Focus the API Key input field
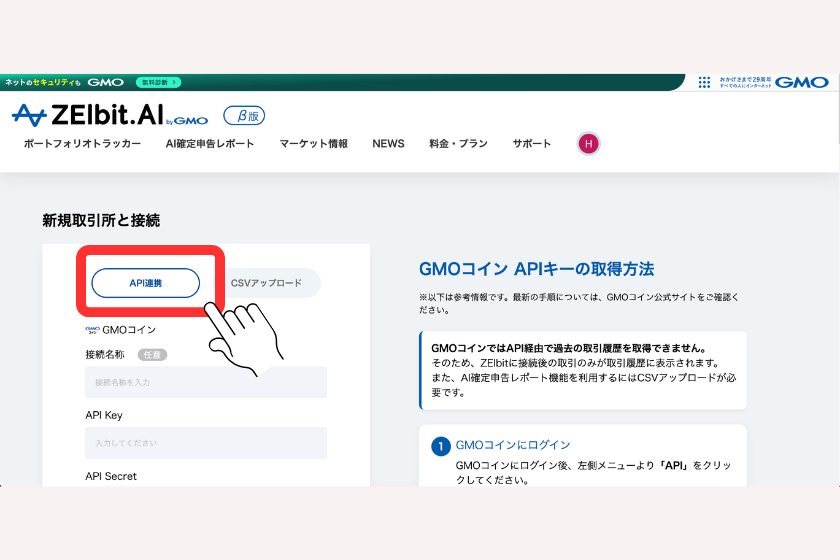 tap(205, 443)
